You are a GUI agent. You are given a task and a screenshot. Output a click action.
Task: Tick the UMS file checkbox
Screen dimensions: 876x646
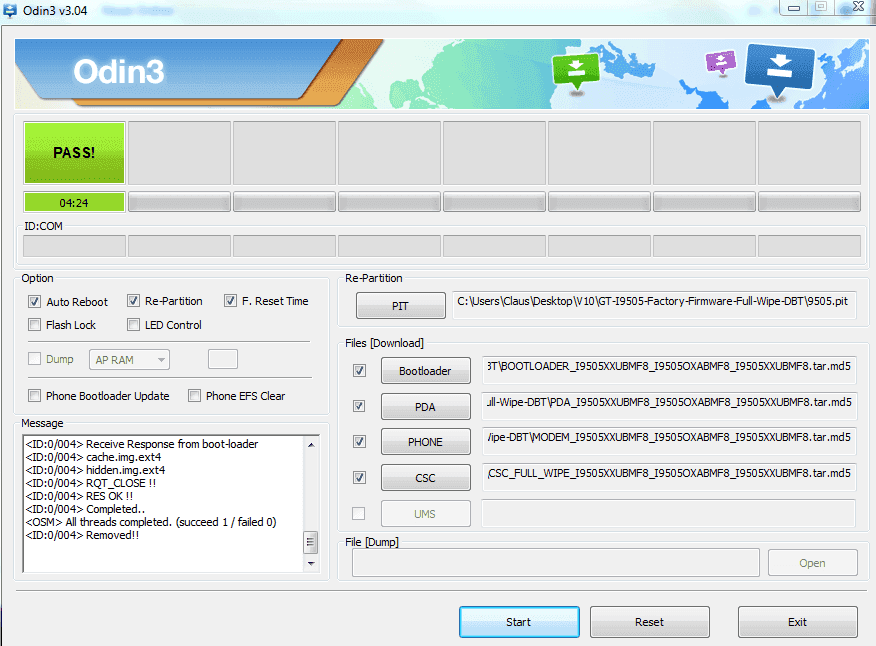coord(359,514)
